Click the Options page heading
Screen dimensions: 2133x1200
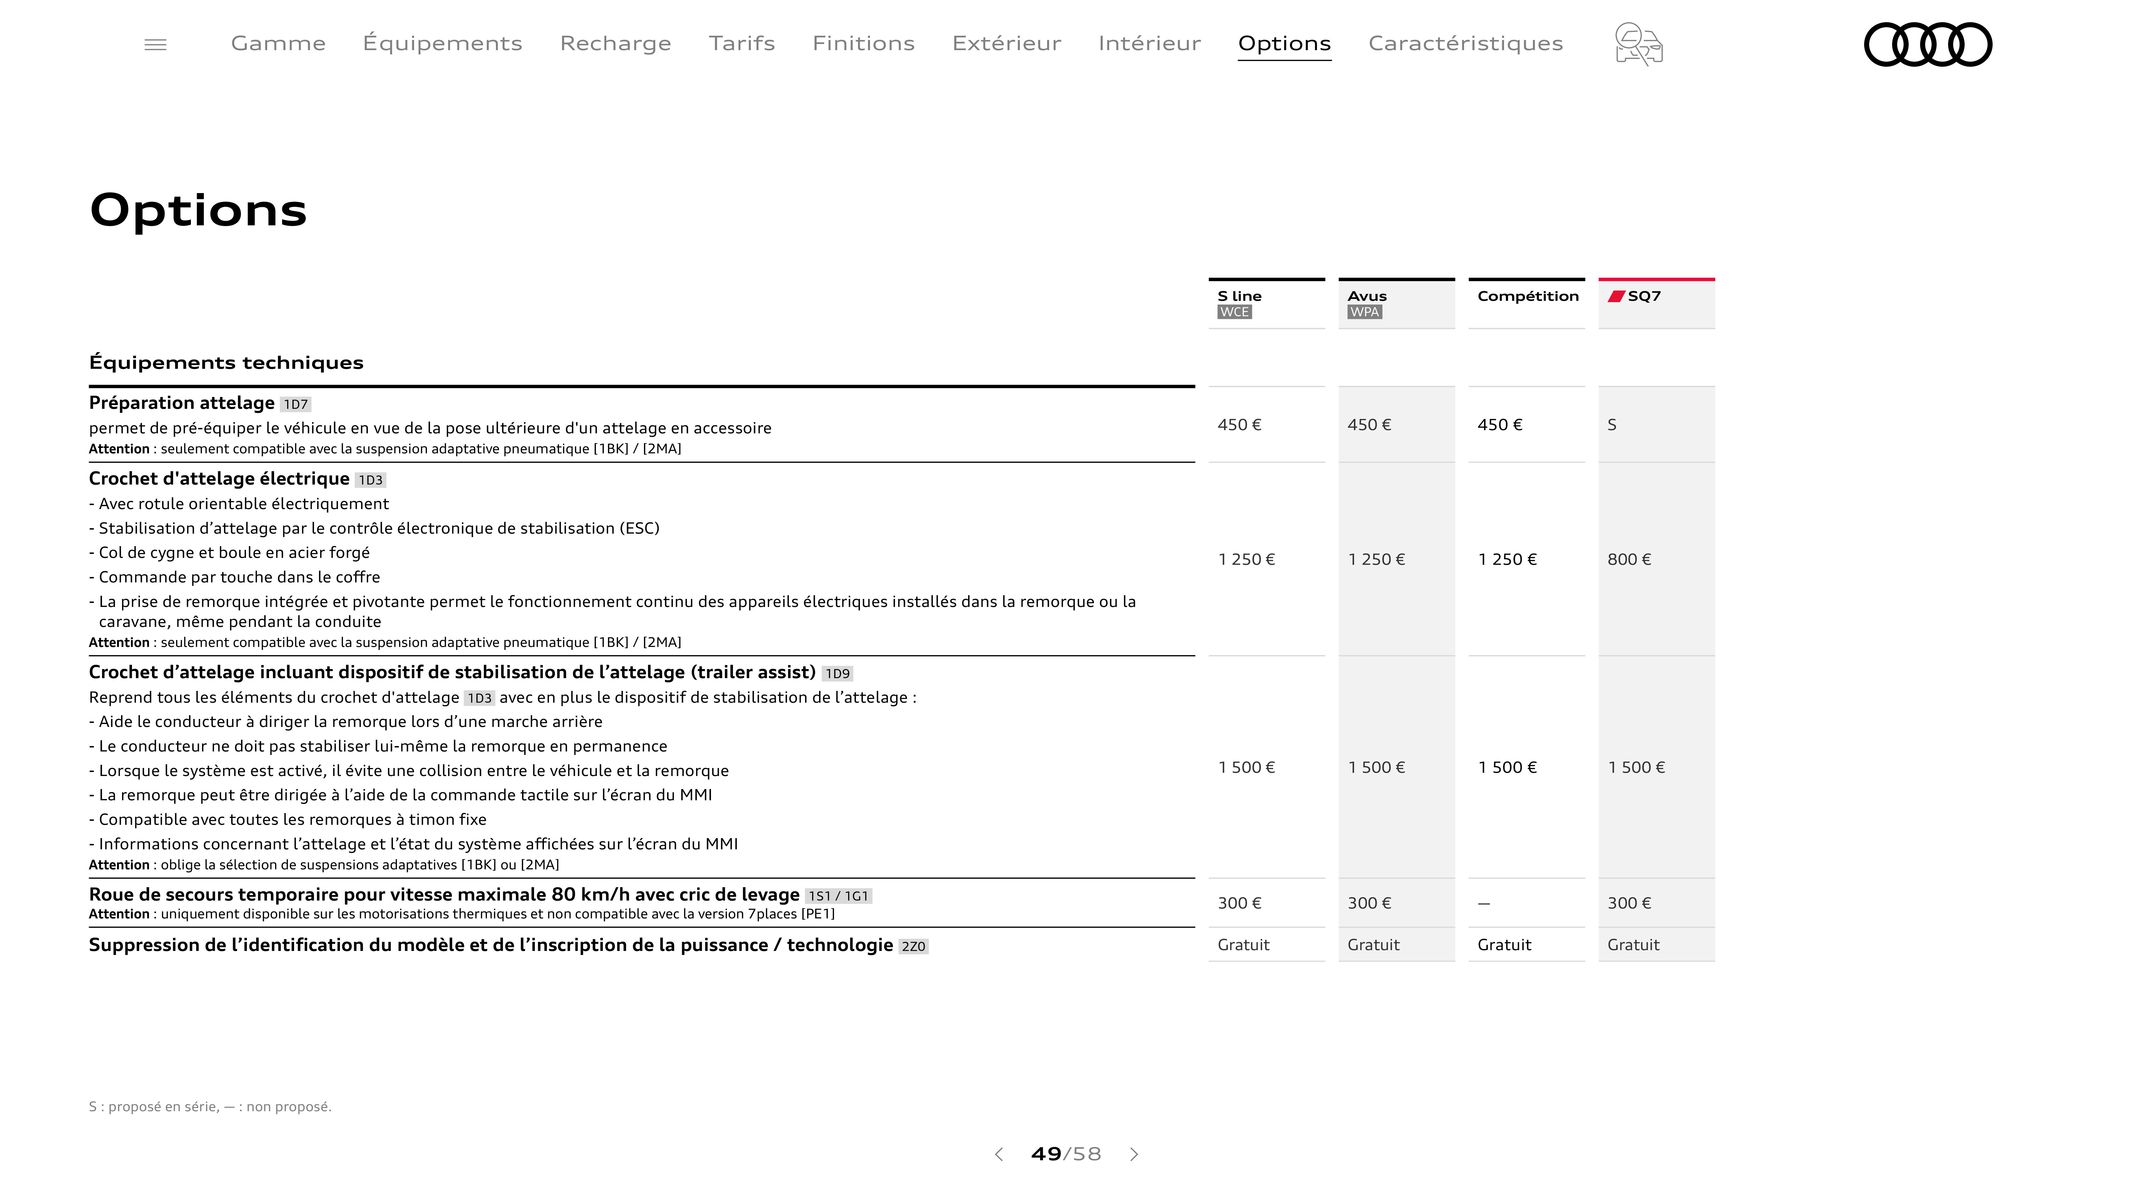pyautogui.click(x=198, y=210)
